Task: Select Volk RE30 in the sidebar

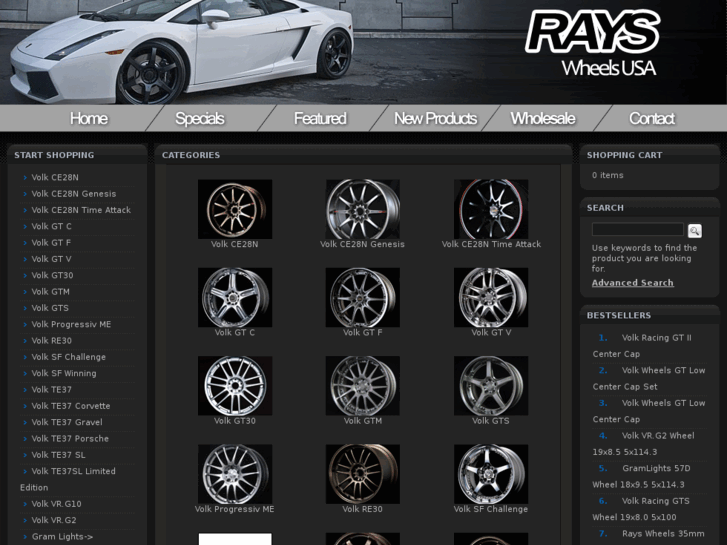Action: coord(51,340)
